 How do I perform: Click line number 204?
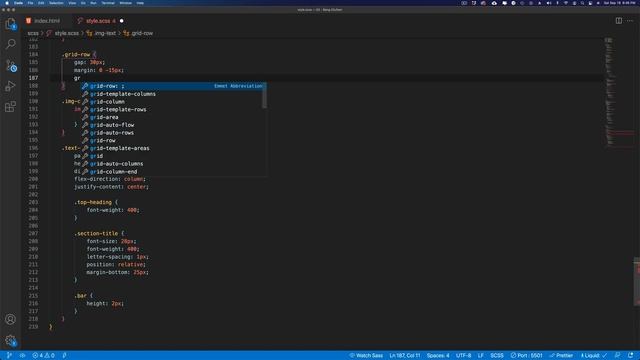[x=33, y=210]
